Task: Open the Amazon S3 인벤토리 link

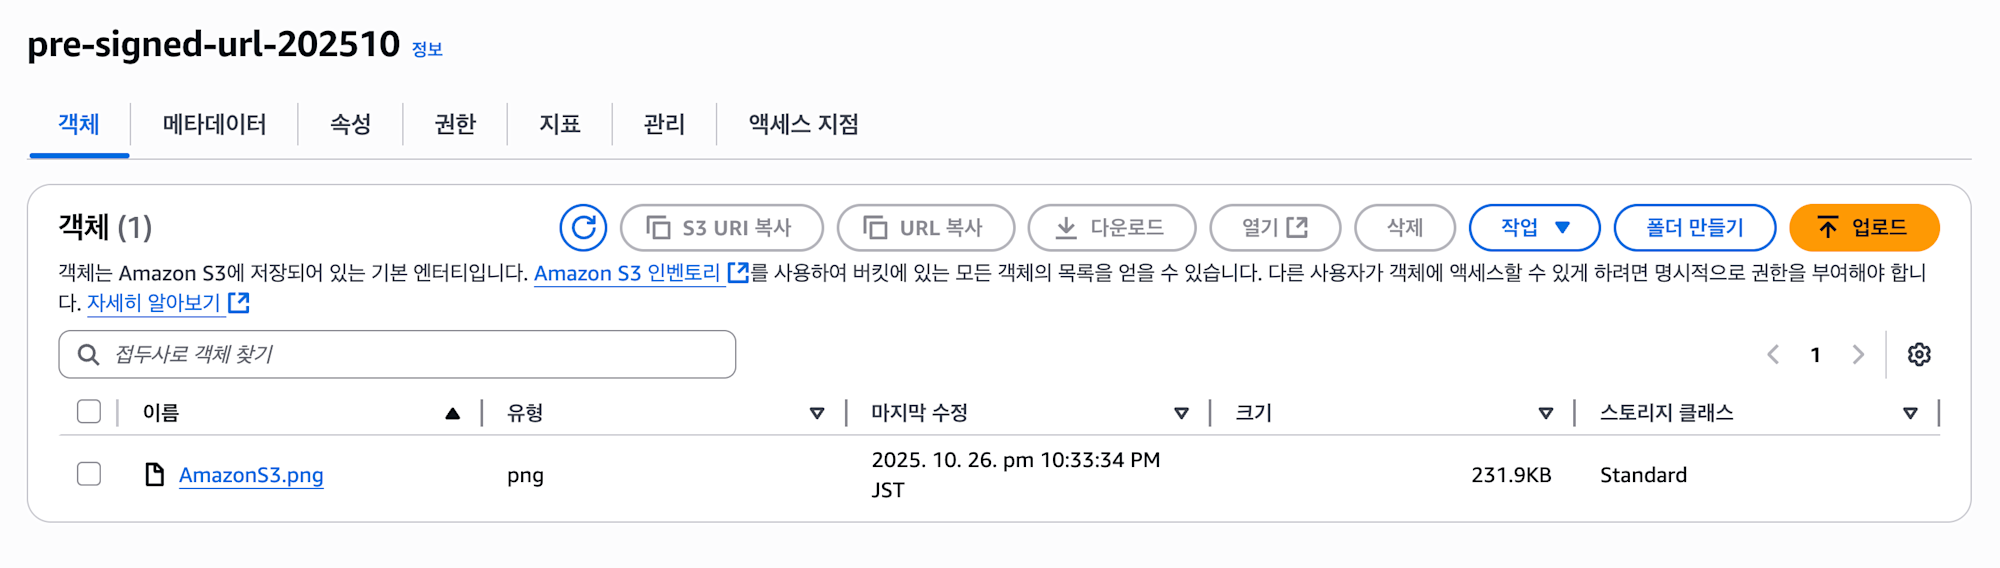Action: coord(627,273)
